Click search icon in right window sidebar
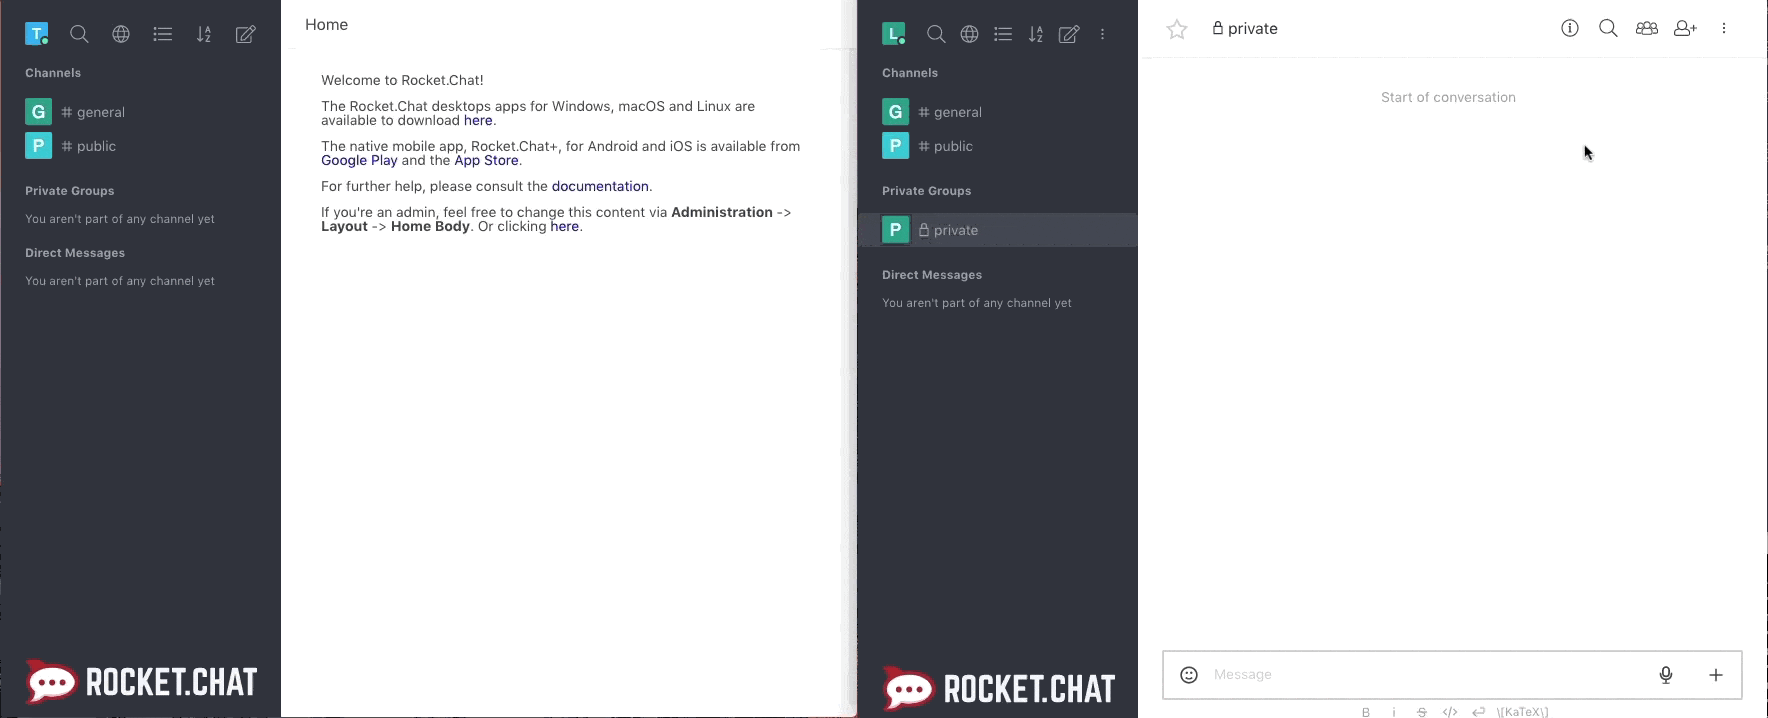This screenshot has height=718, width=1768. (x=936, y=34)
